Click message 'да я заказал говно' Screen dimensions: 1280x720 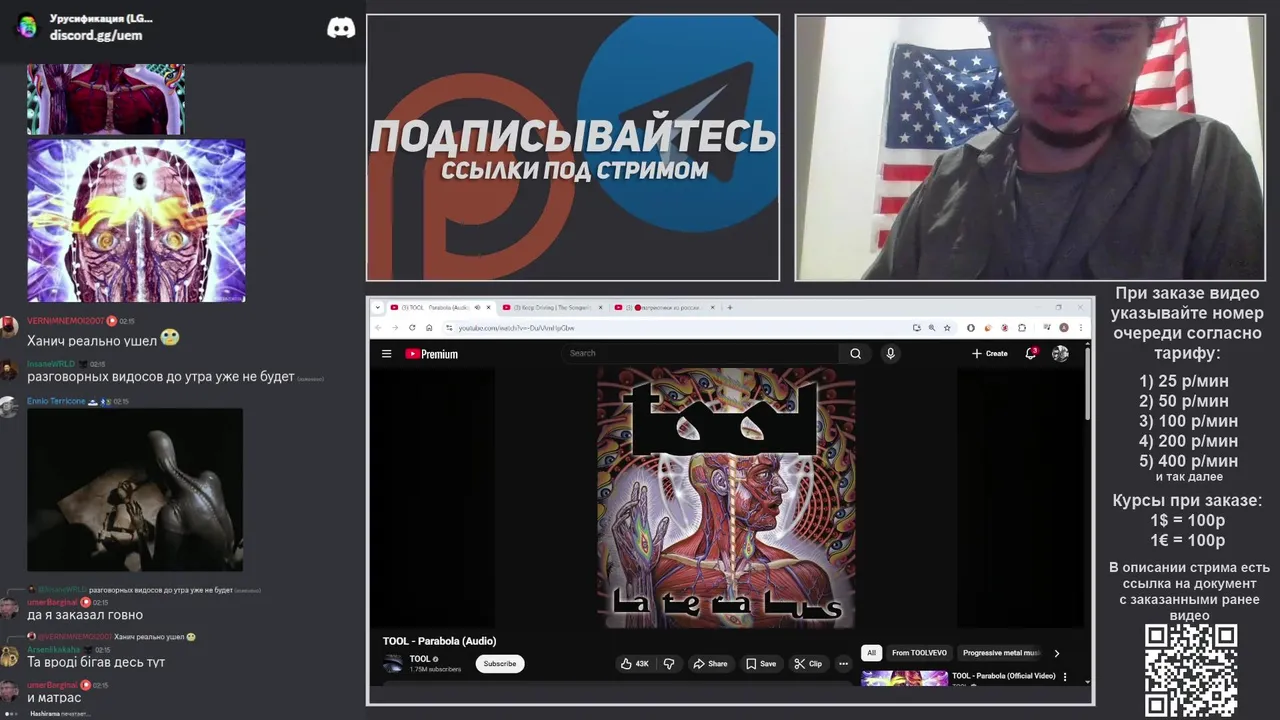[85, 615]
